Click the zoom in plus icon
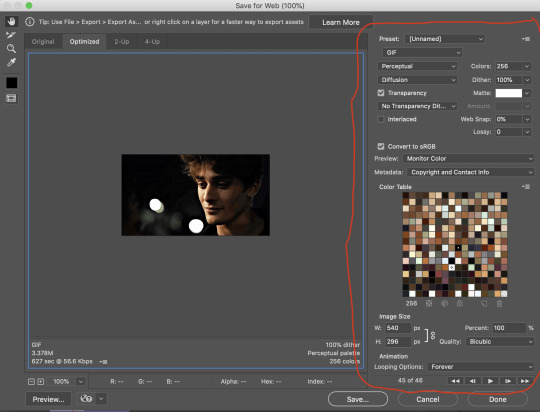The image size is (540, 412). [41, 381]
